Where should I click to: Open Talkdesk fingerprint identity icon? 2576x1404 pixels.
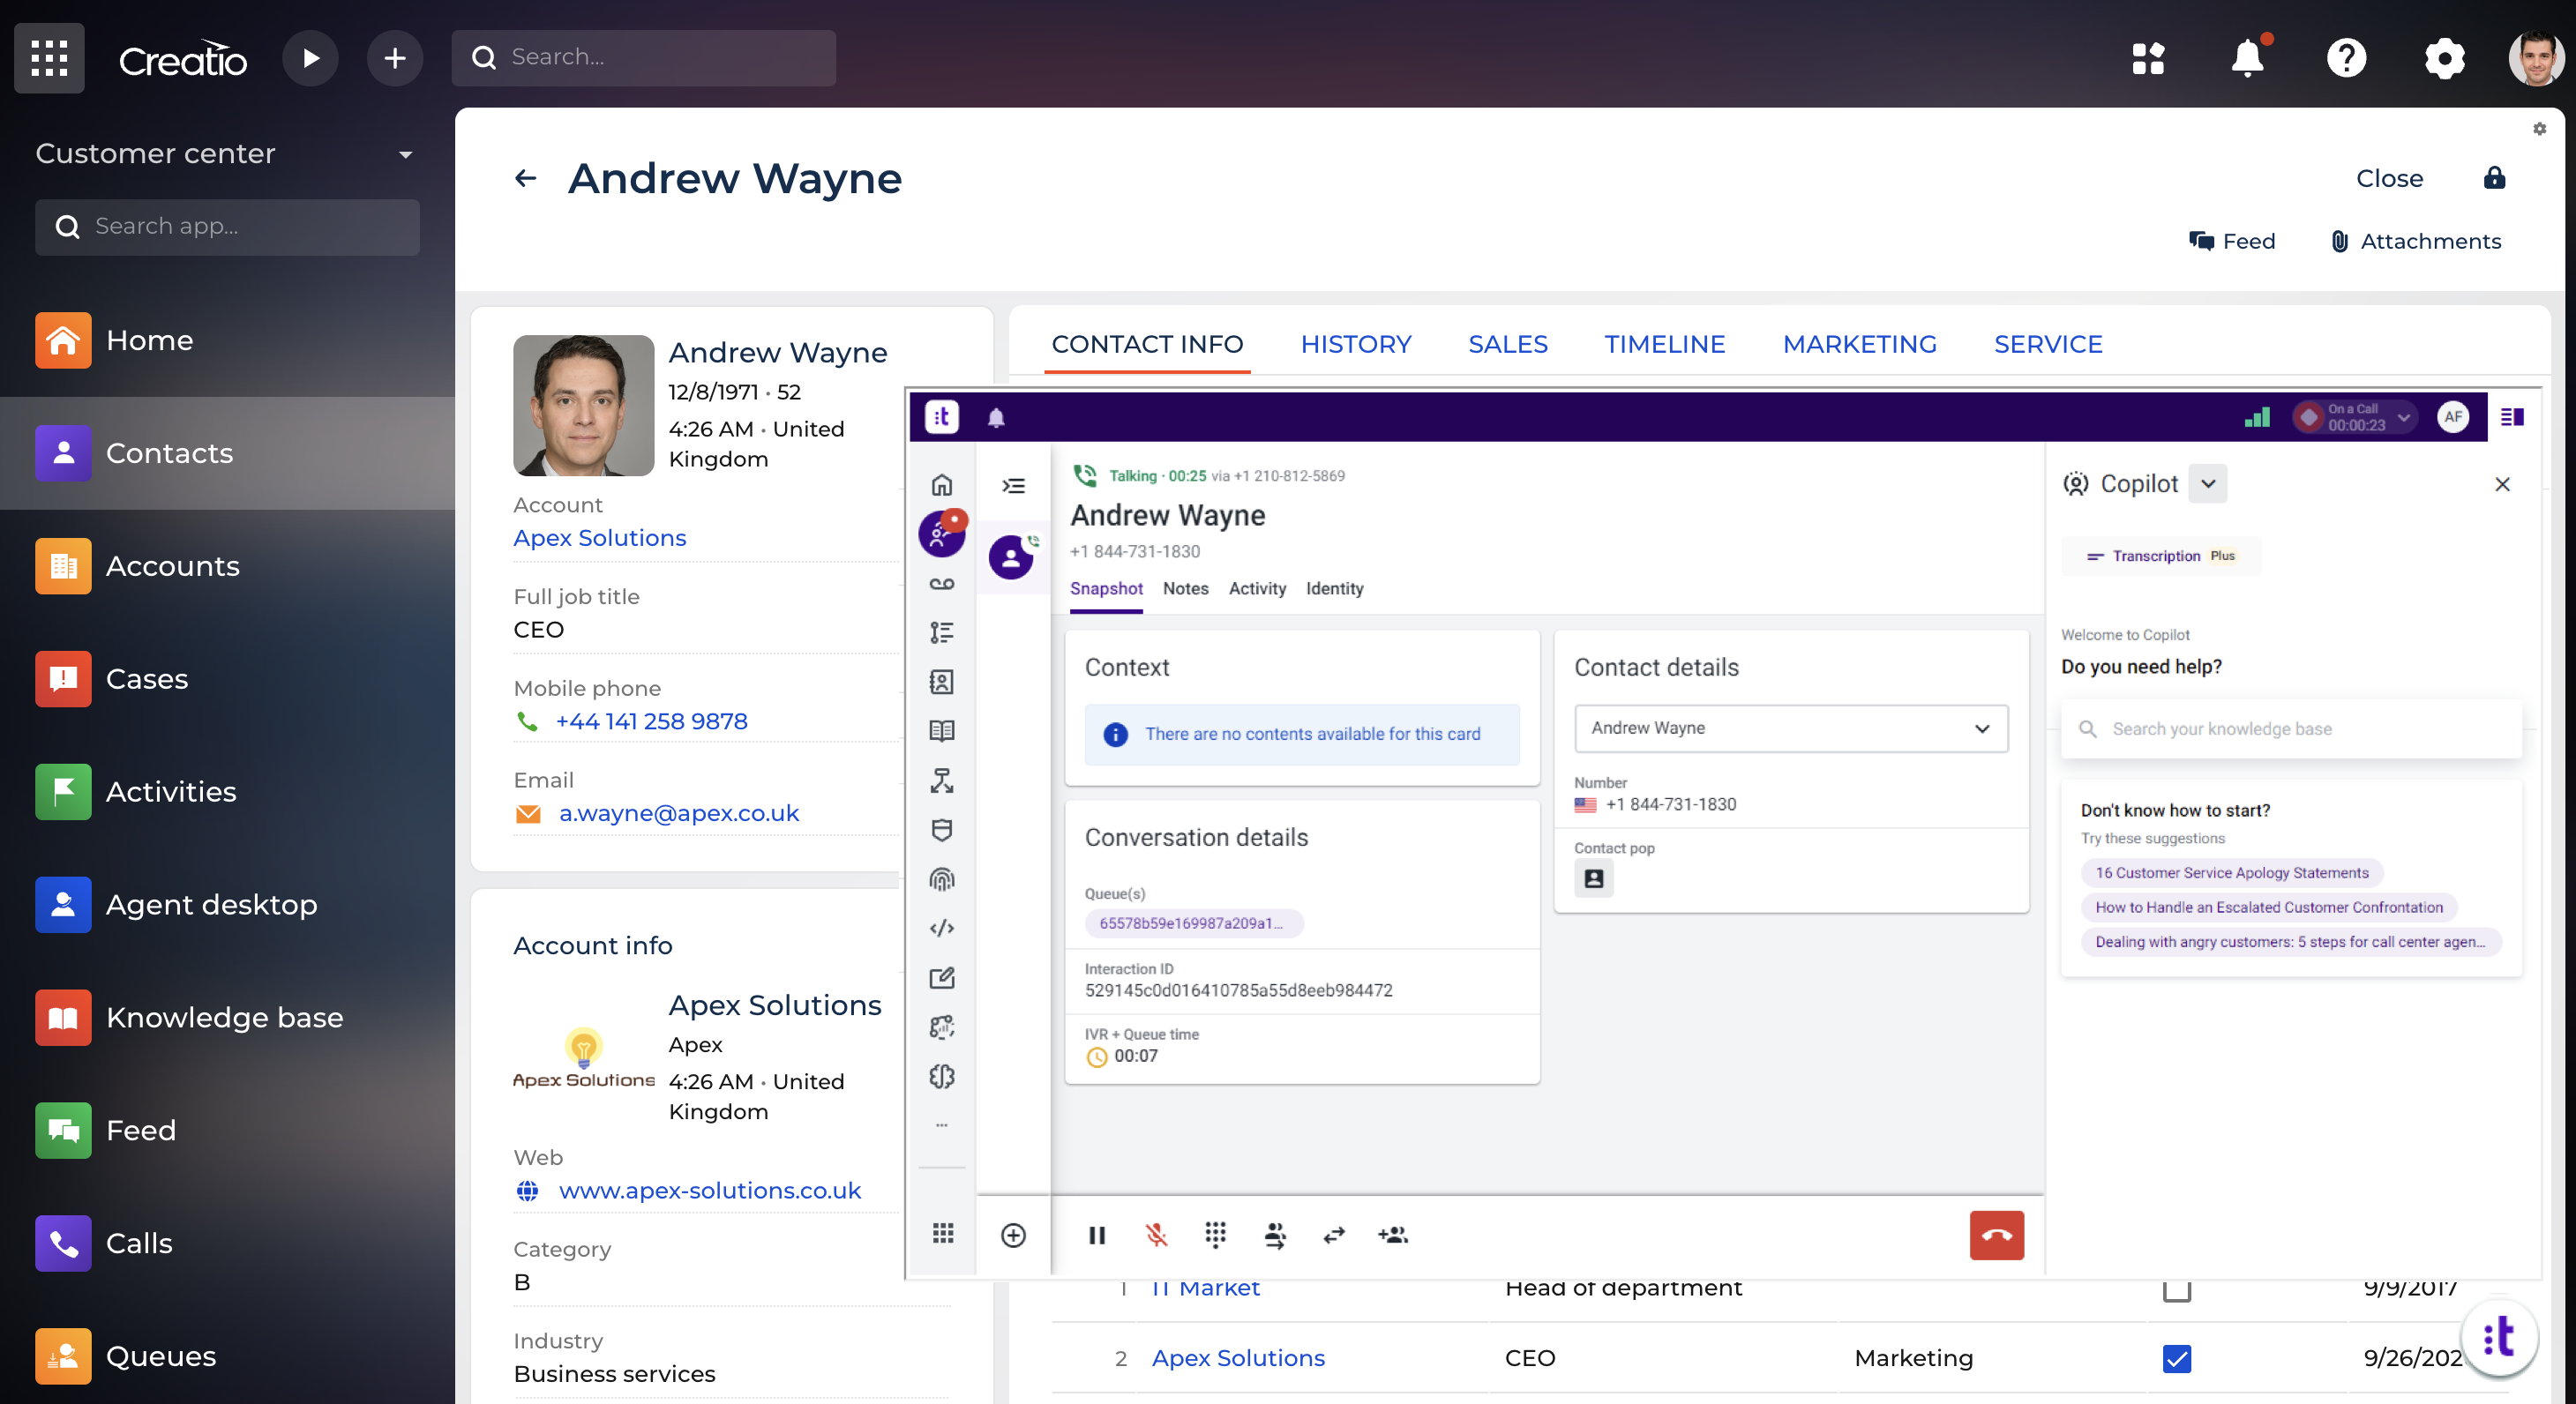point(941,879)
